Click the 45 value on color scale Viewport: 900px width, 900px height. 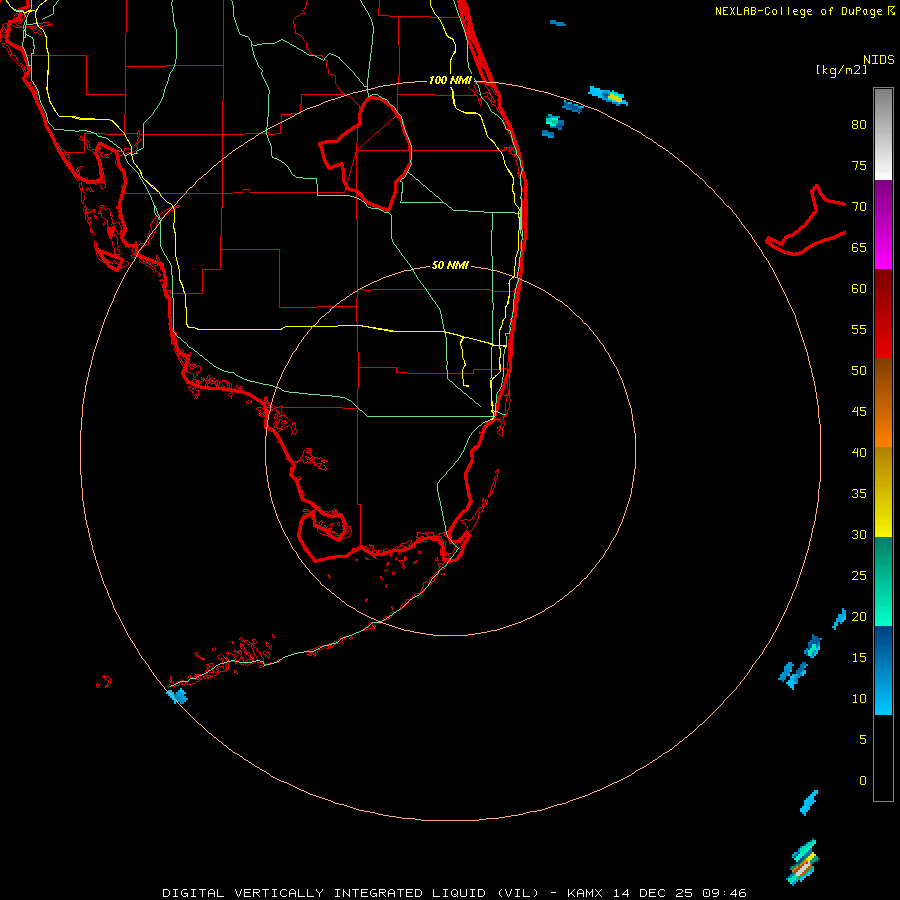coord(859,412)
